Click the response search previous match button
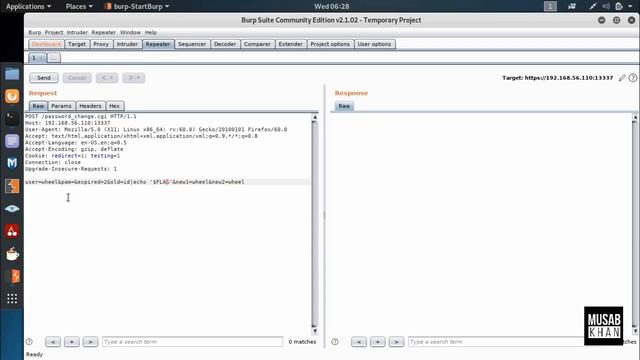 click(359, 342)
